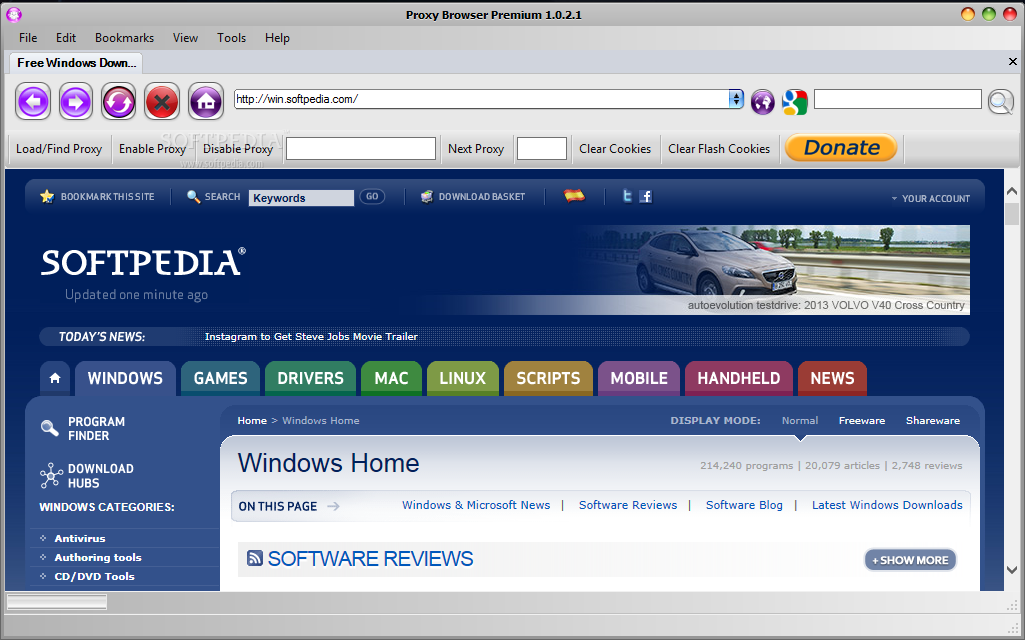Close the current tab with the X

click(1013, 61)
